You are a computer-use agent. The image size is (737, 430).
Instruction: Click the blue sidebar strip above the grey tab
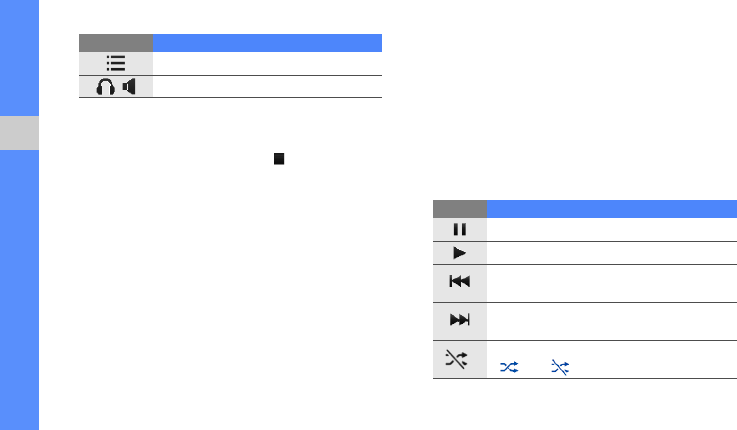[x=19, y=58]
